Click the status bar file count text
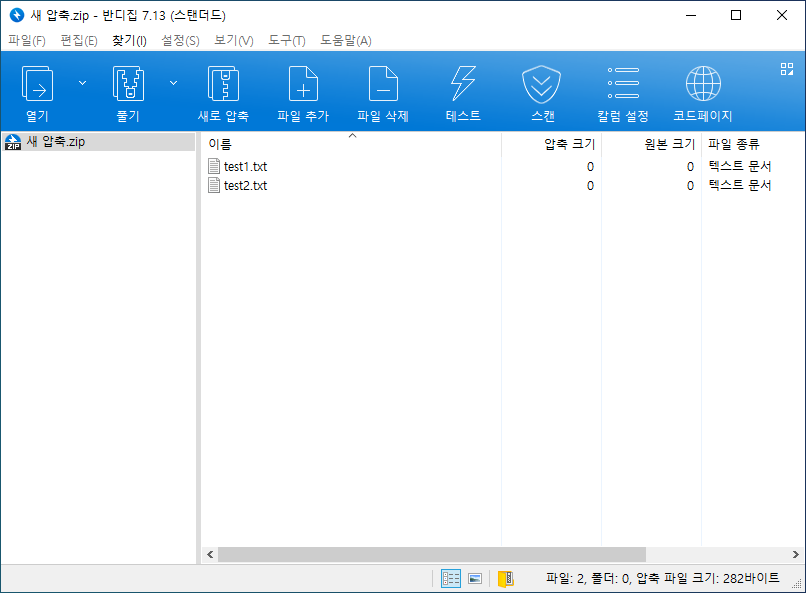Screen dimensions: 806x593 [x=662, y=579]
